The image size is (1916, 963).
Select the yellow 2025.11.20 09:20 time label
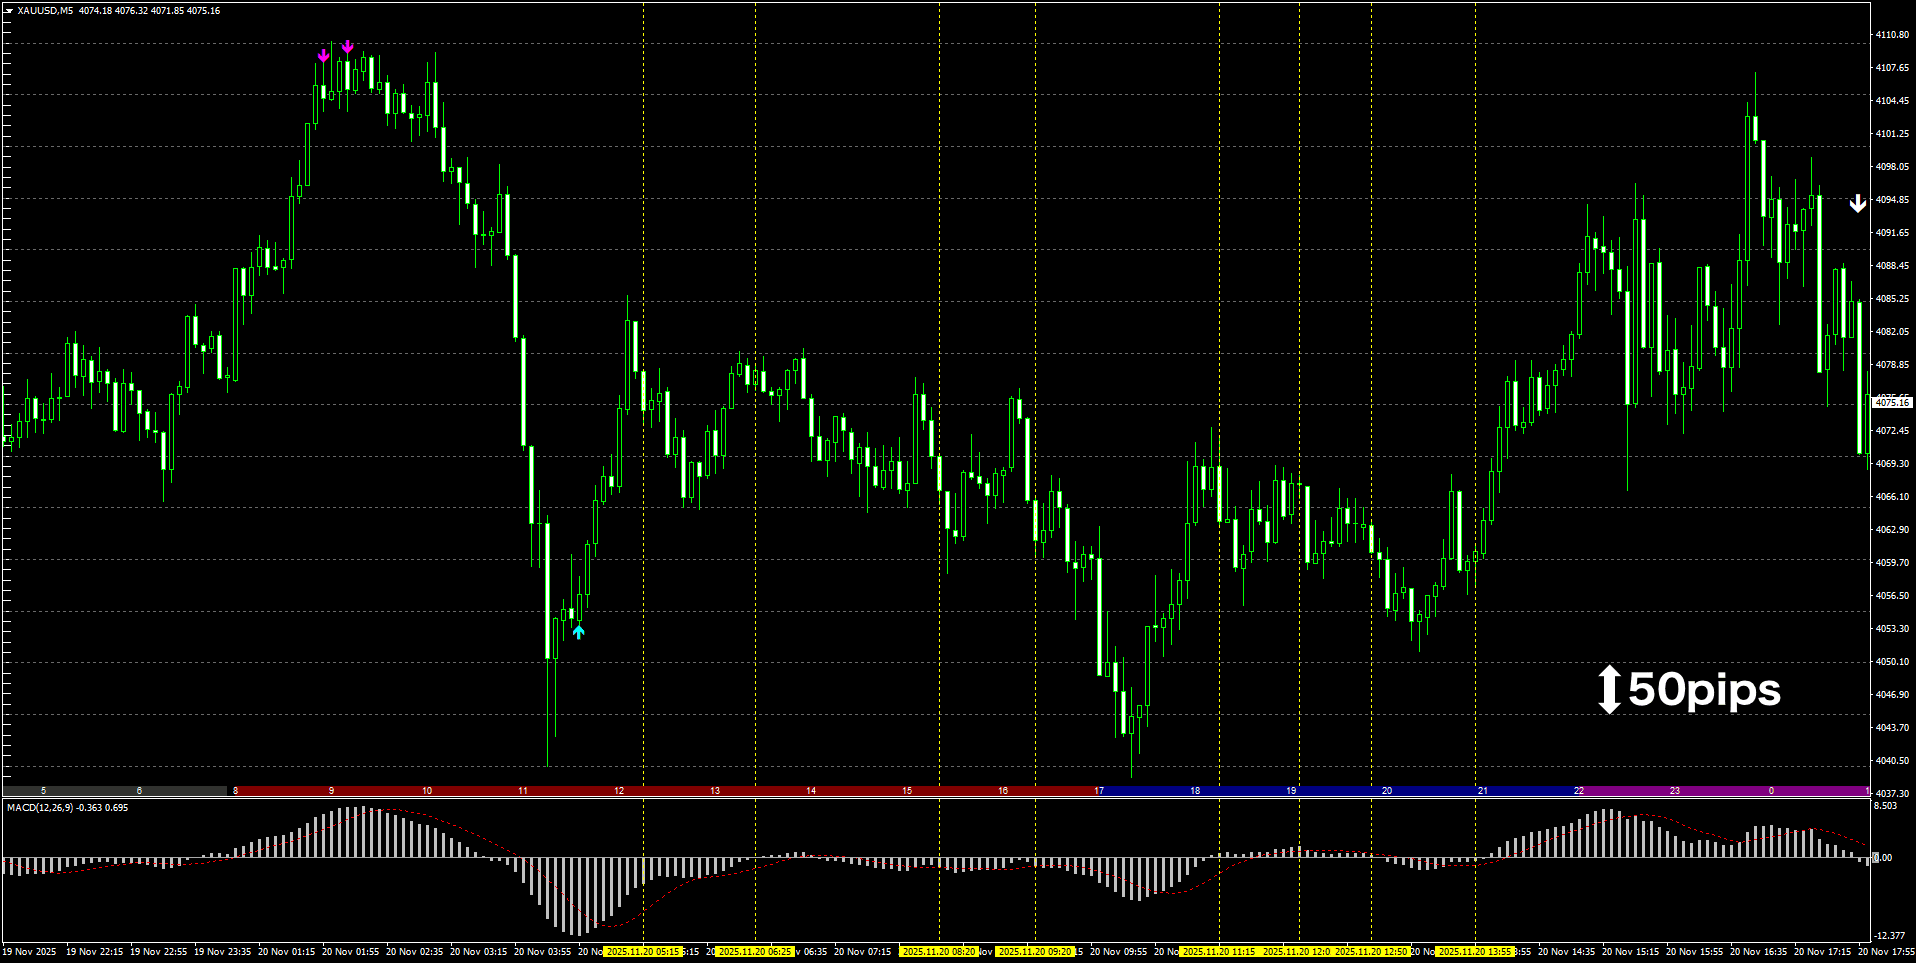pyautogui.click(x=1035, y=951)
